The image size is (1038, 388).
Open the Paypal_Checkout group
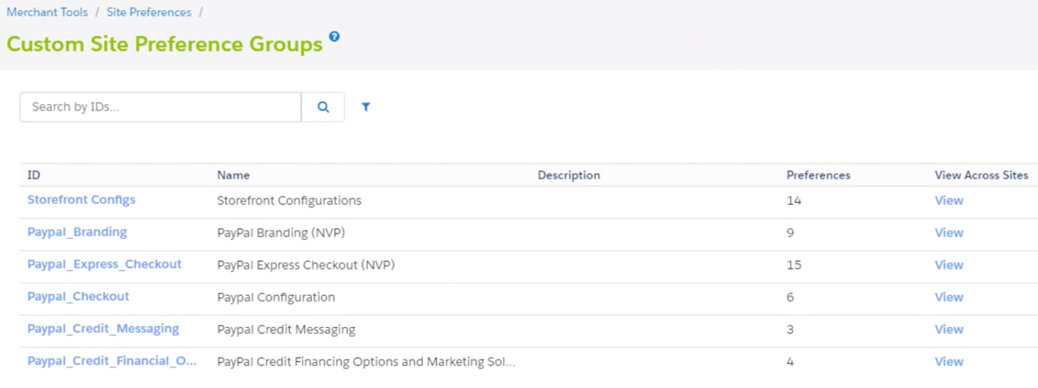(78, 297)
